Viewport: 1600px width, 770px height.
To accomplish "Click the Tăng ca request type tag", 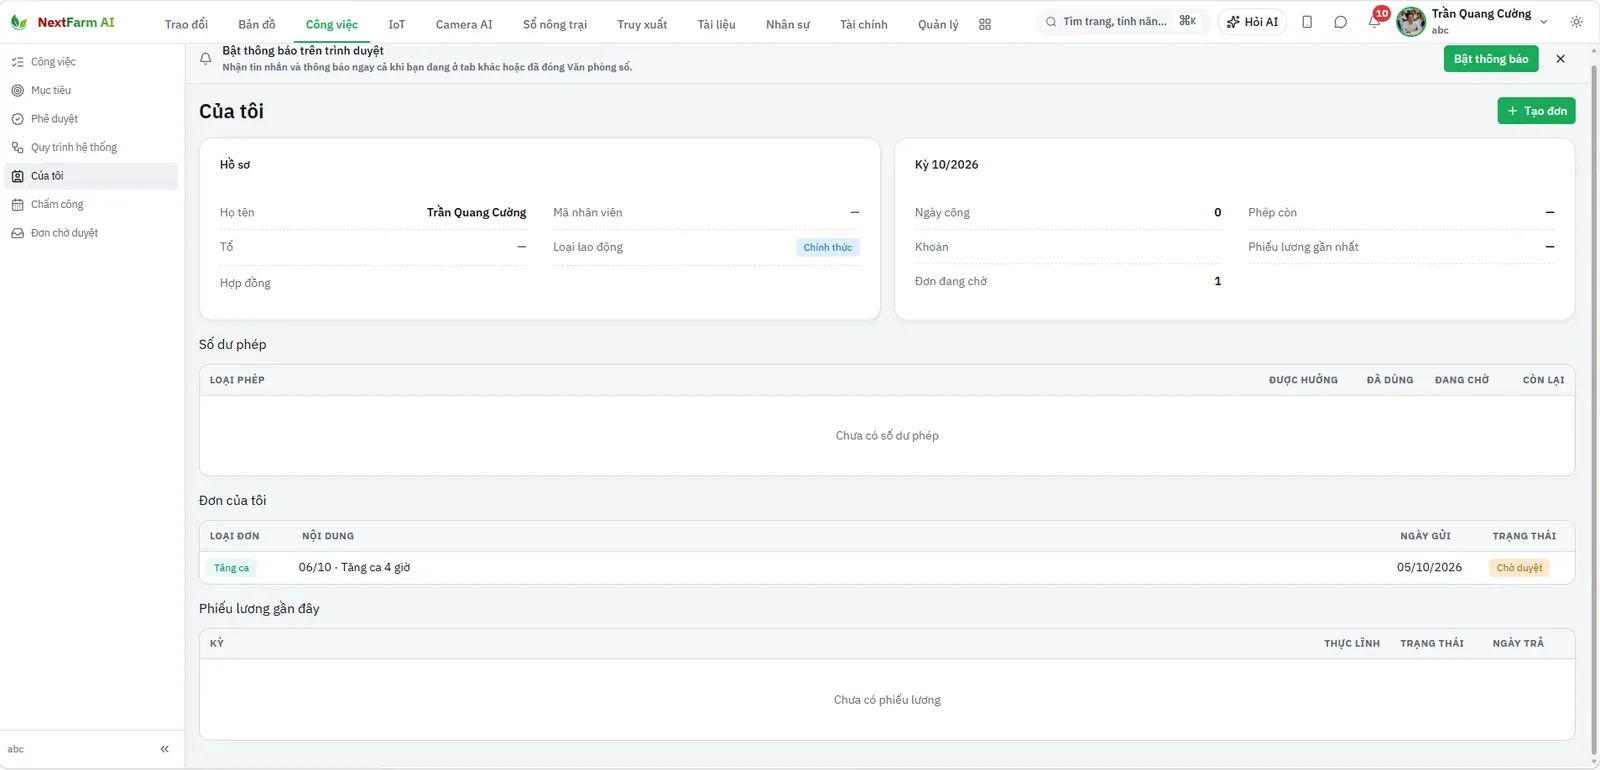I will click(x=231, y=568).
